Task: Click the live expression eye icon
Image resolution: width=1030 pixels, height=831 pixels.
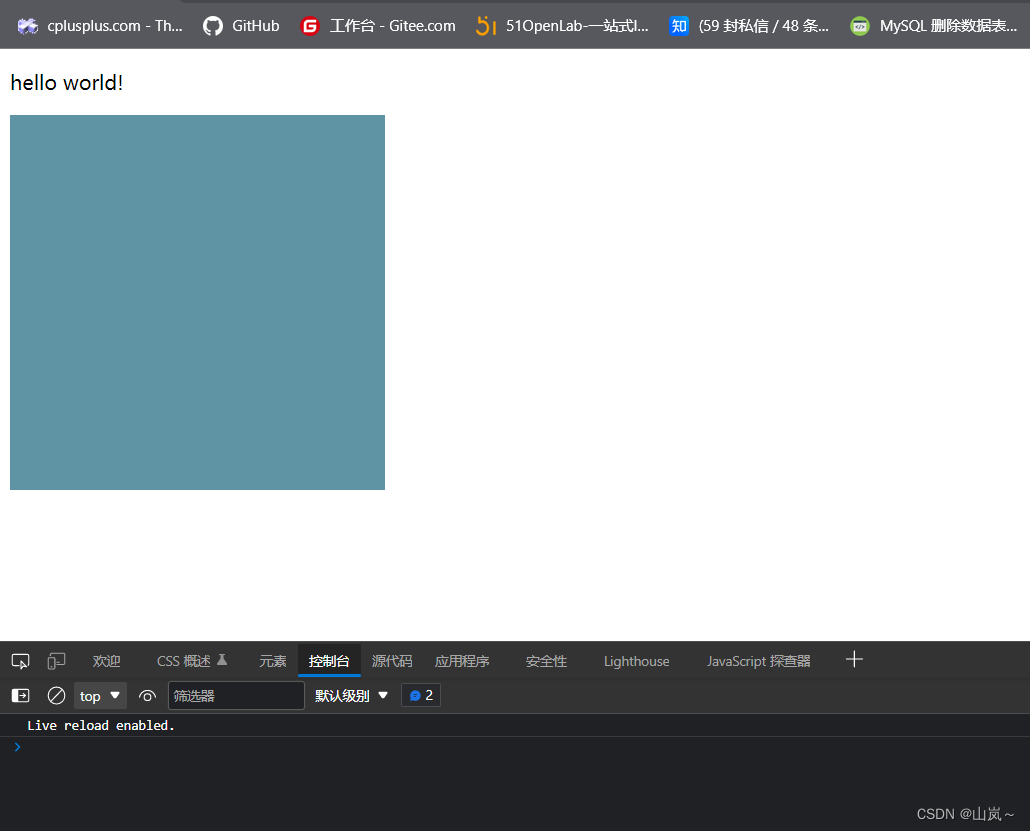Action: point(147,696)
